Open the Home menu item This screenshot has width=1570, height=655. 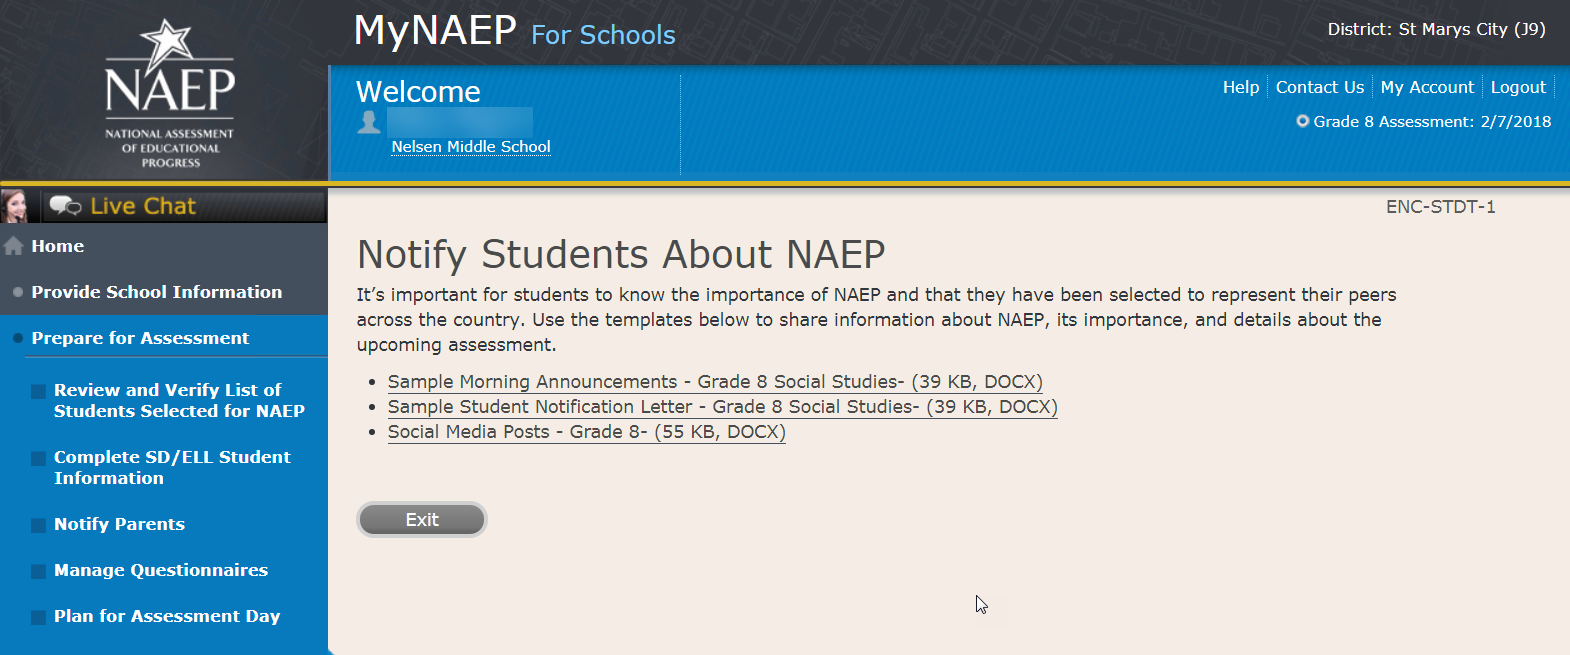[58, 246]
